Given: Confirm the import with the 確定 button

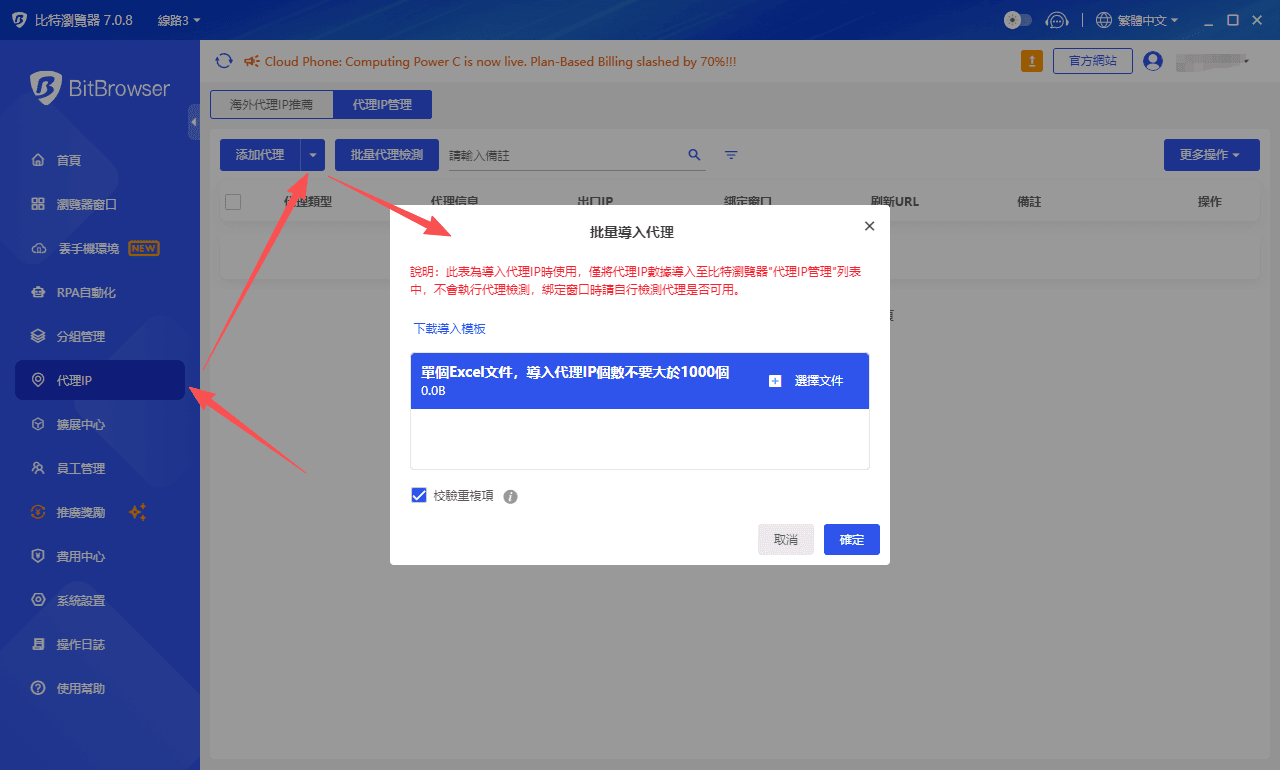Looking at the screenshot, I should click(x=851, y=539).
